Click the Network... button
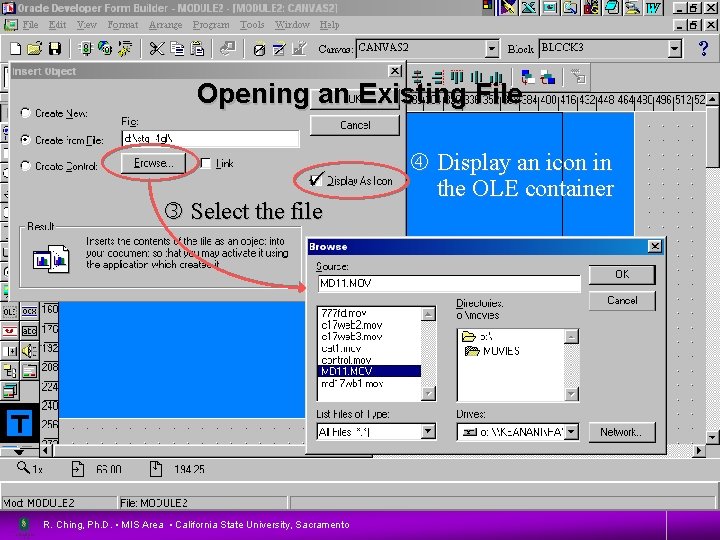 (622, 432)
